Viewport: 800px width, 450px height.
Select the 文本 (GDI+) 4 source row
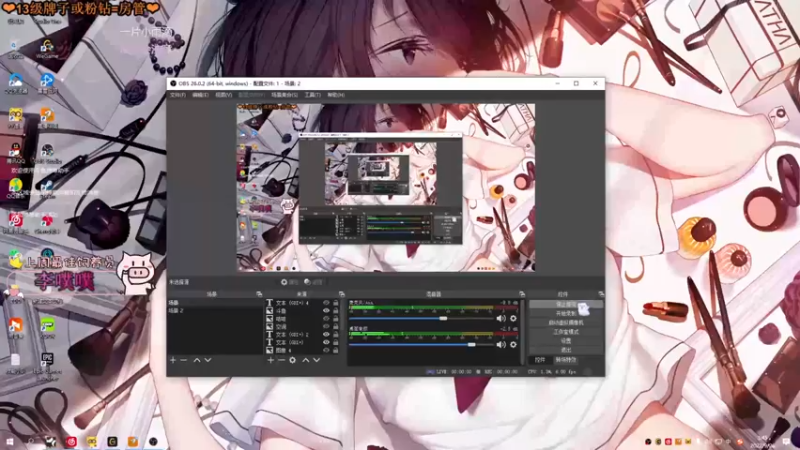click(302, 303)
